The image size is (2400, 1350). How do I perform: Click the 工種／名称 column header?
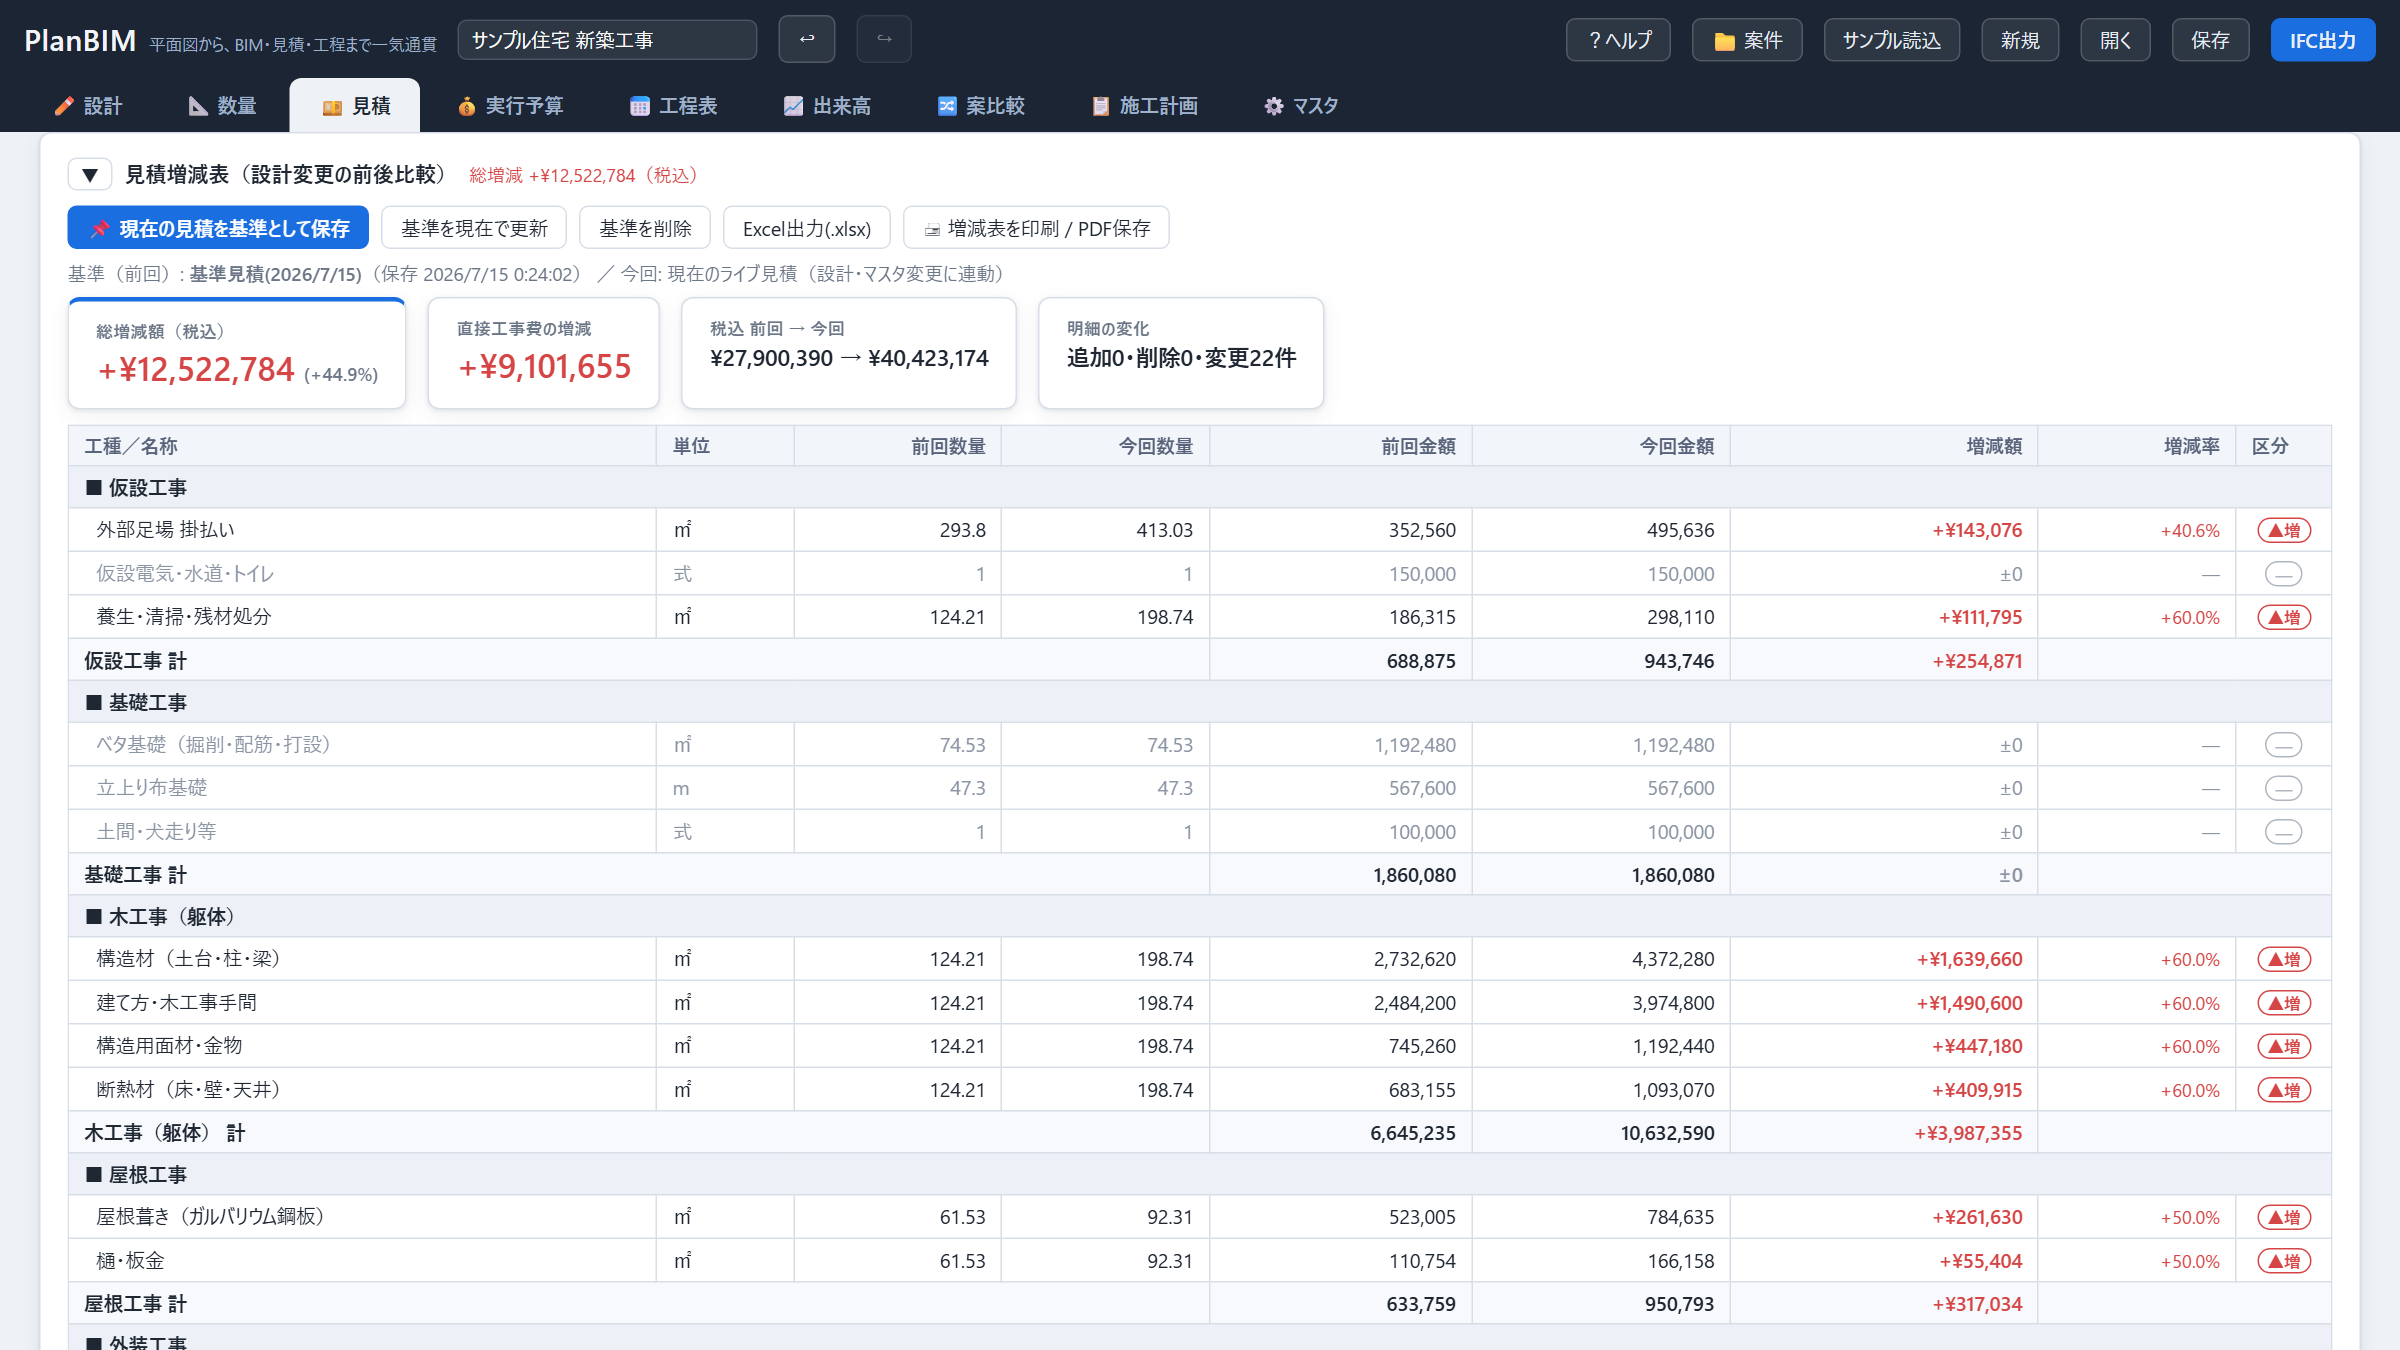click(362, 446)
